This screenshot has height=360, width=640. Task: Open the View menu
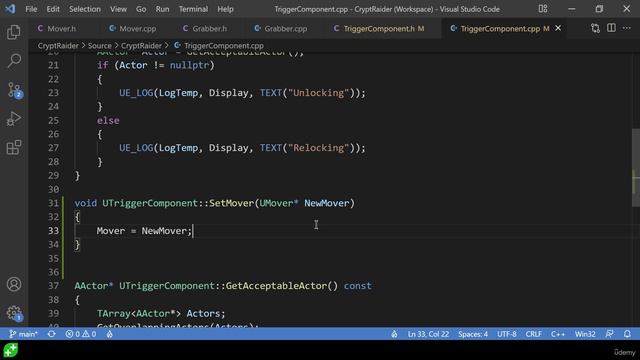click(118, 9)
